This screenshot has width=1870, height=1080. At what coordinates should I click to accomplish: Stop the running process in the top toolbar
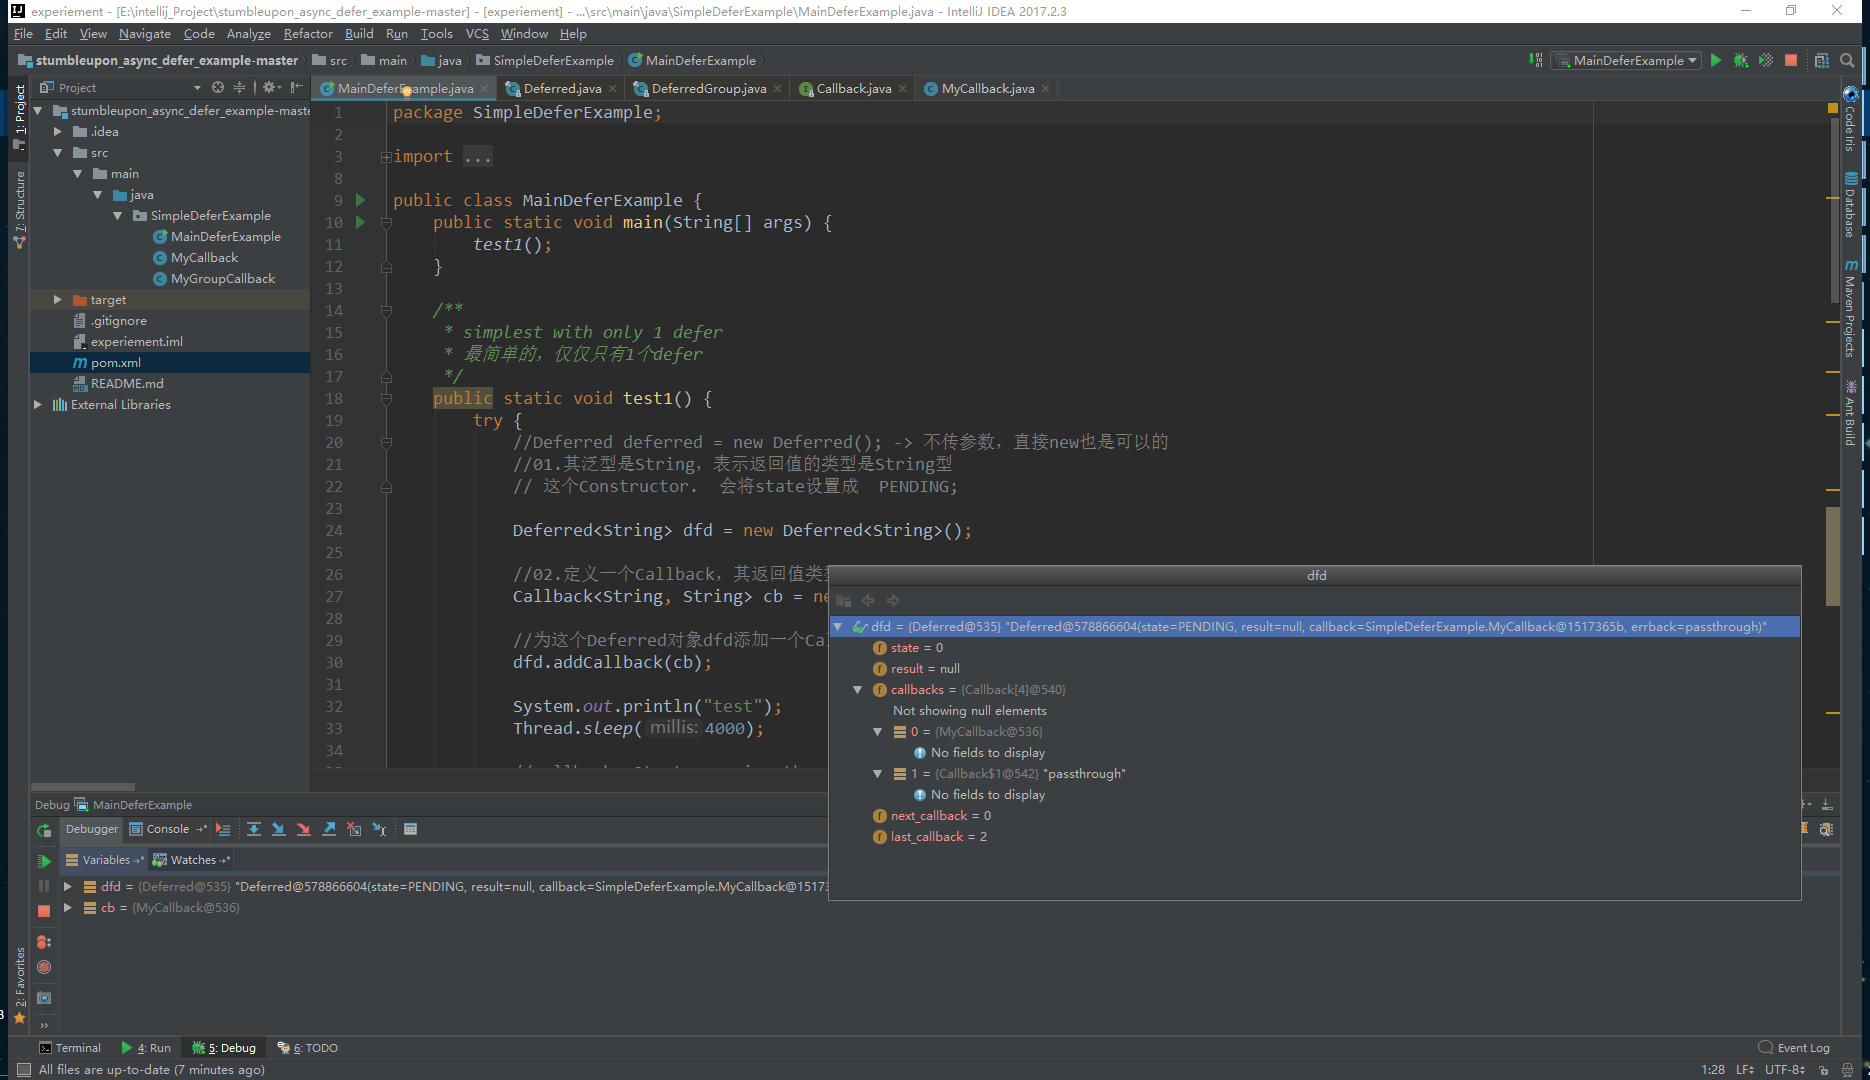coord(1791,61)
